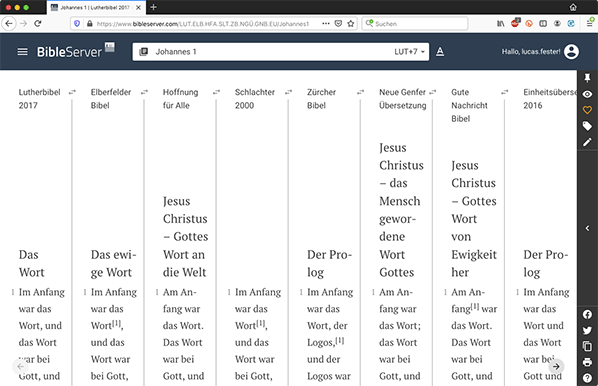Click the Hallo, lucas.fester! greeting

[x=531, y=51]
